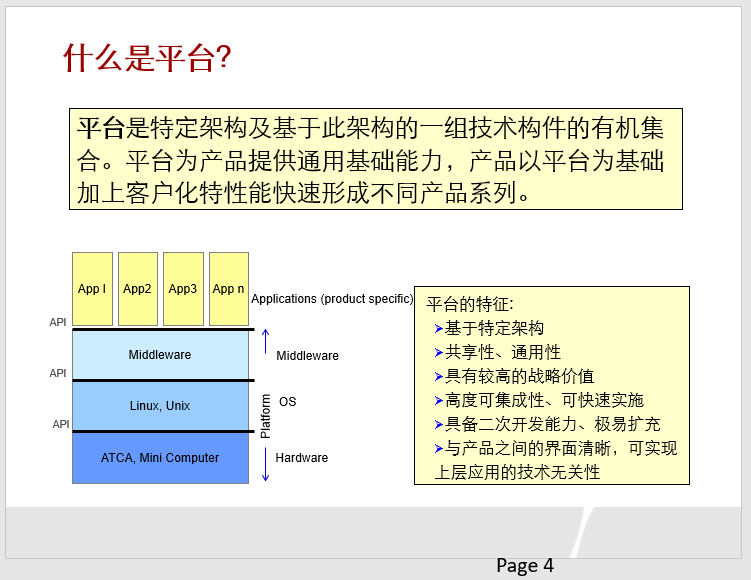
Task: Click the Linux, Unix layer box
Action: tap(160, 406)
